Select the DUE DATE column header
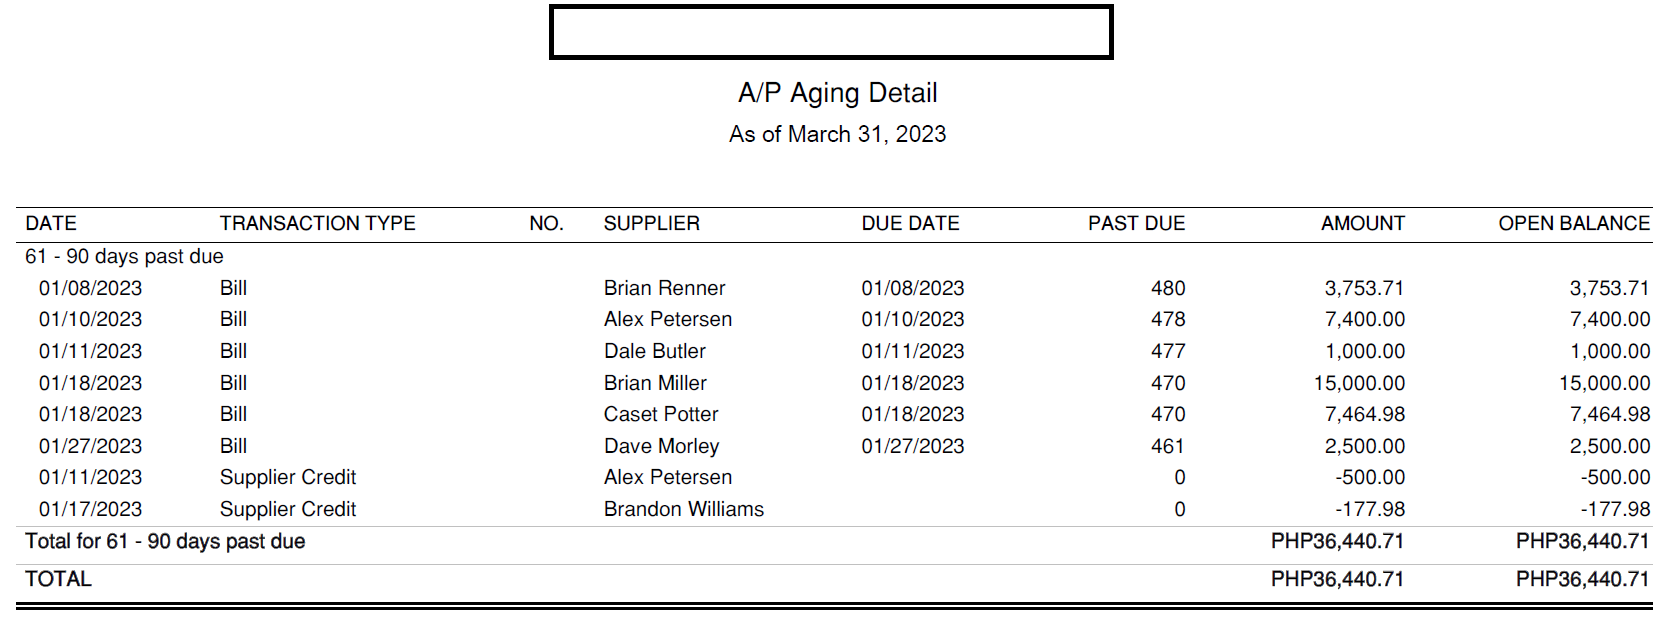This screenshot has height=623, width=1653. tap(910, 223)
